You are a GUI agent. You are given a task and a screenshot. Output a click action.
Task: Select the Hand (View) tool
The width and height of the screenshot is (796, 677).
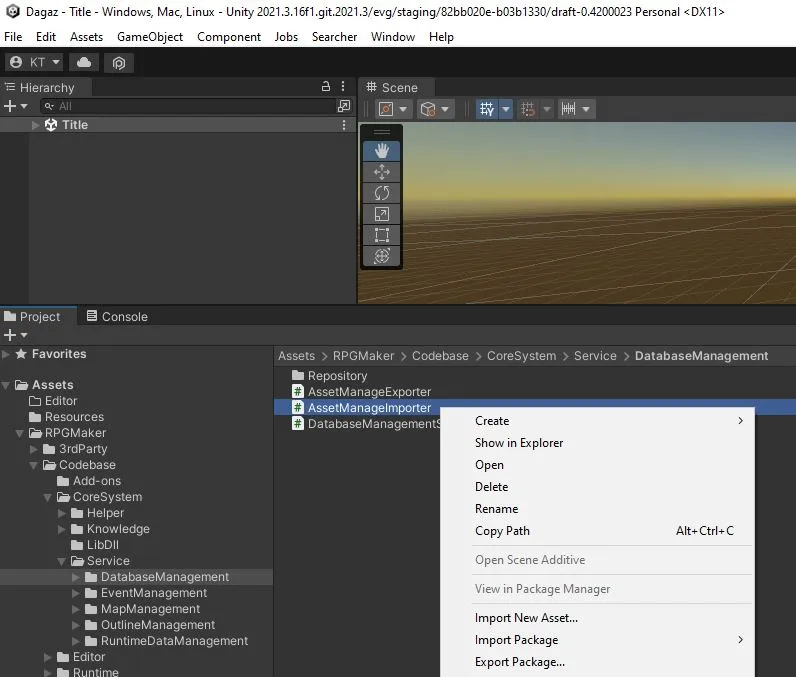pos(381,151)
